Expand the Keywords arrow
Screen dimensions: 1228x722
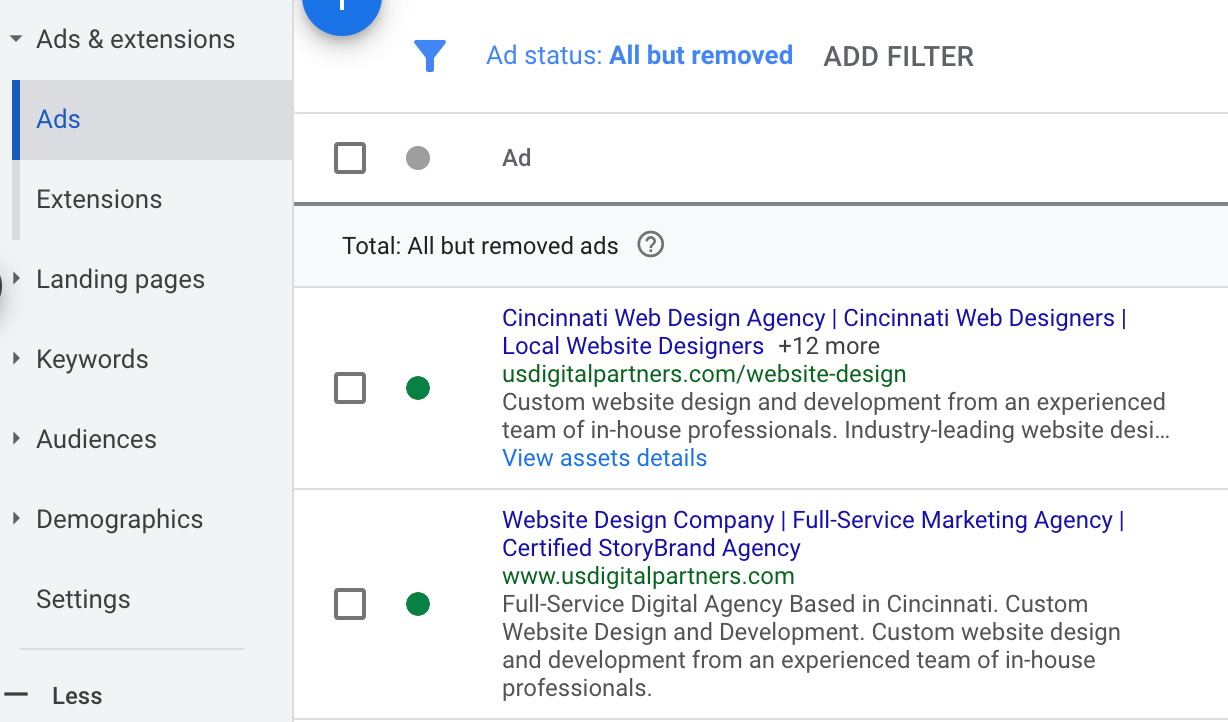coord(16,358)
